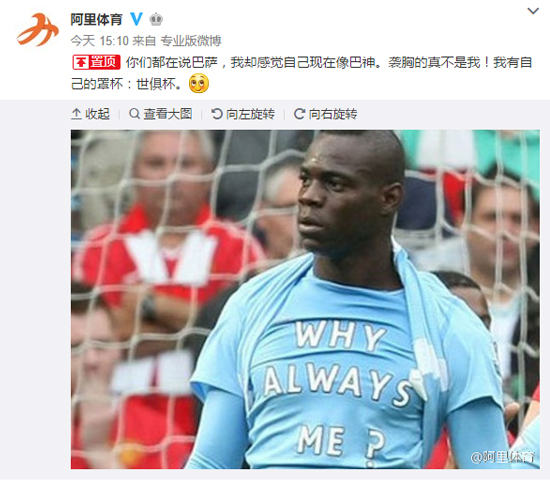Image resolution: width=550 pixels, height=480 pixels.
Task: Click the expanded post photo
Action: coord(305,299)
